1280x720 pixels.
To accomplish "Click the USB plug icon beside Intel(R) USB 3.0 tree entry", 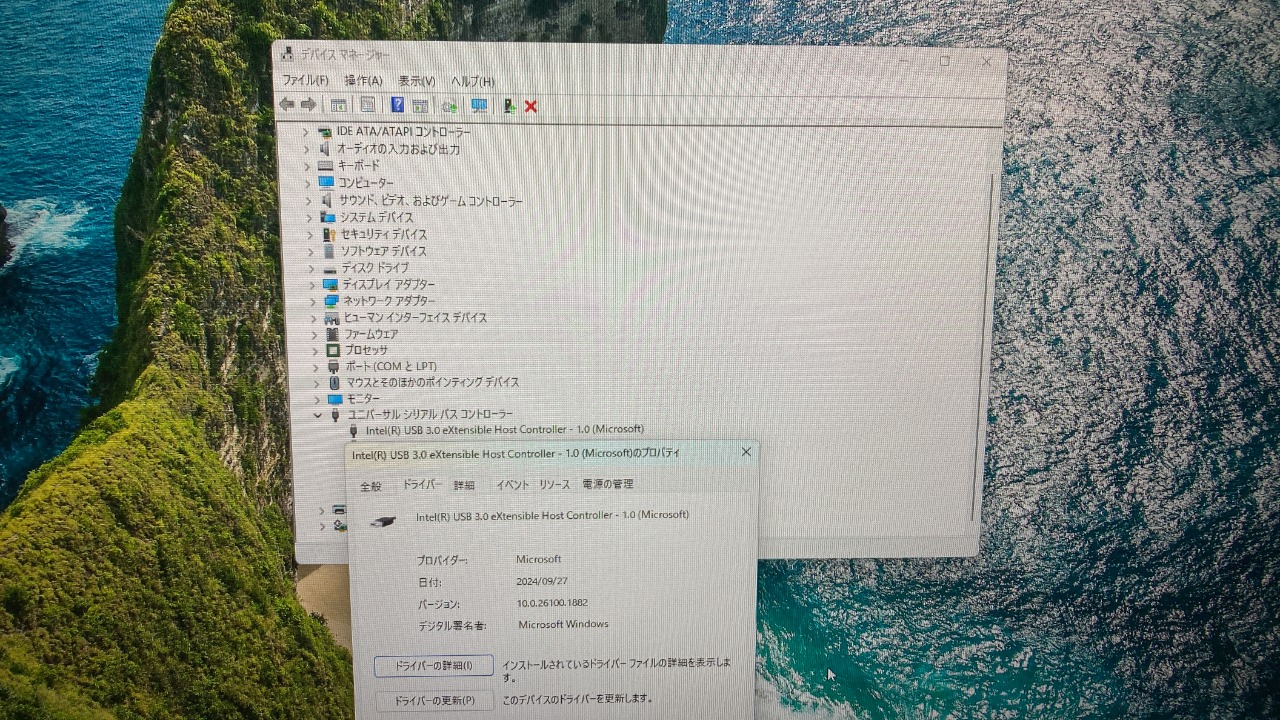I will point(353,430).
